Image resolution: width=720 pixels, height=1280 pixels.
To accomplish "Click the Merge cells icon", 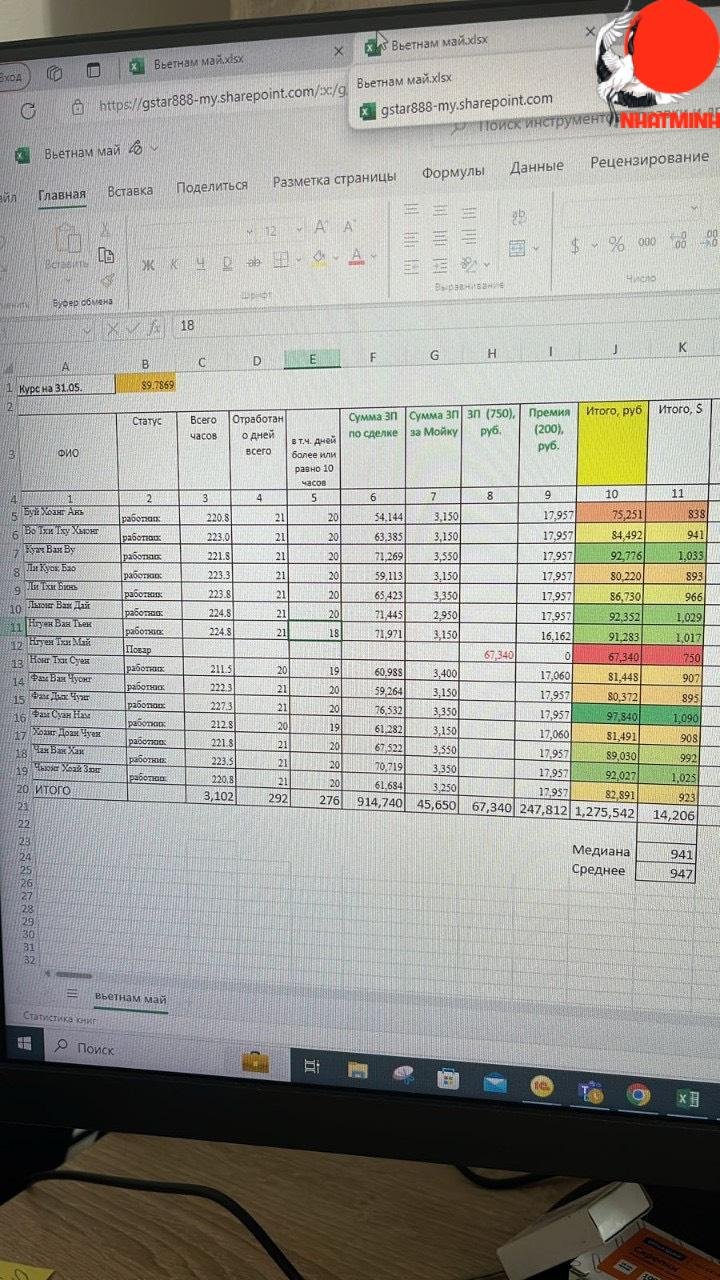I will [517, 247].
